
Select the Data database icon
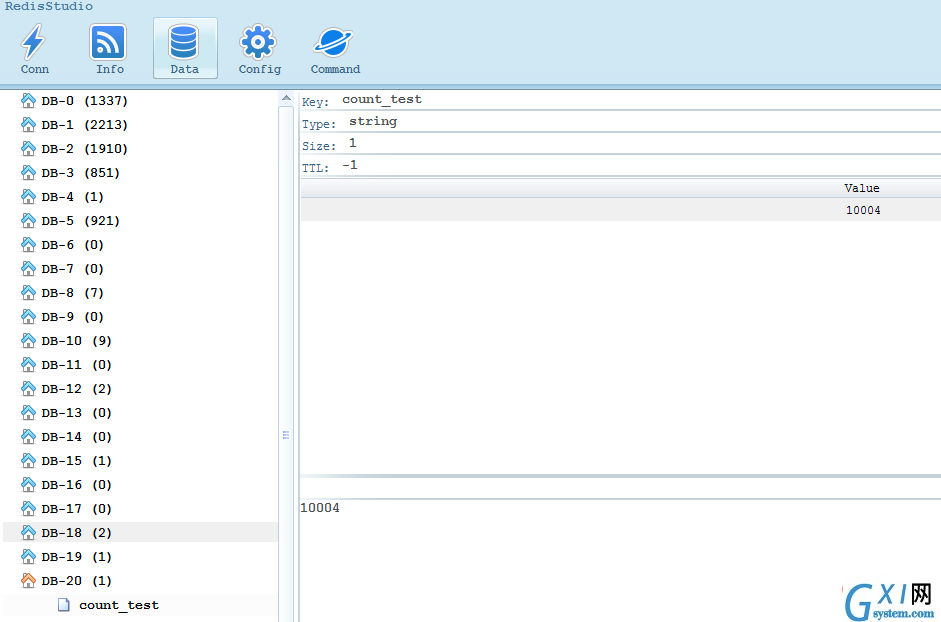pyautogui.click(x=184, y=42)
